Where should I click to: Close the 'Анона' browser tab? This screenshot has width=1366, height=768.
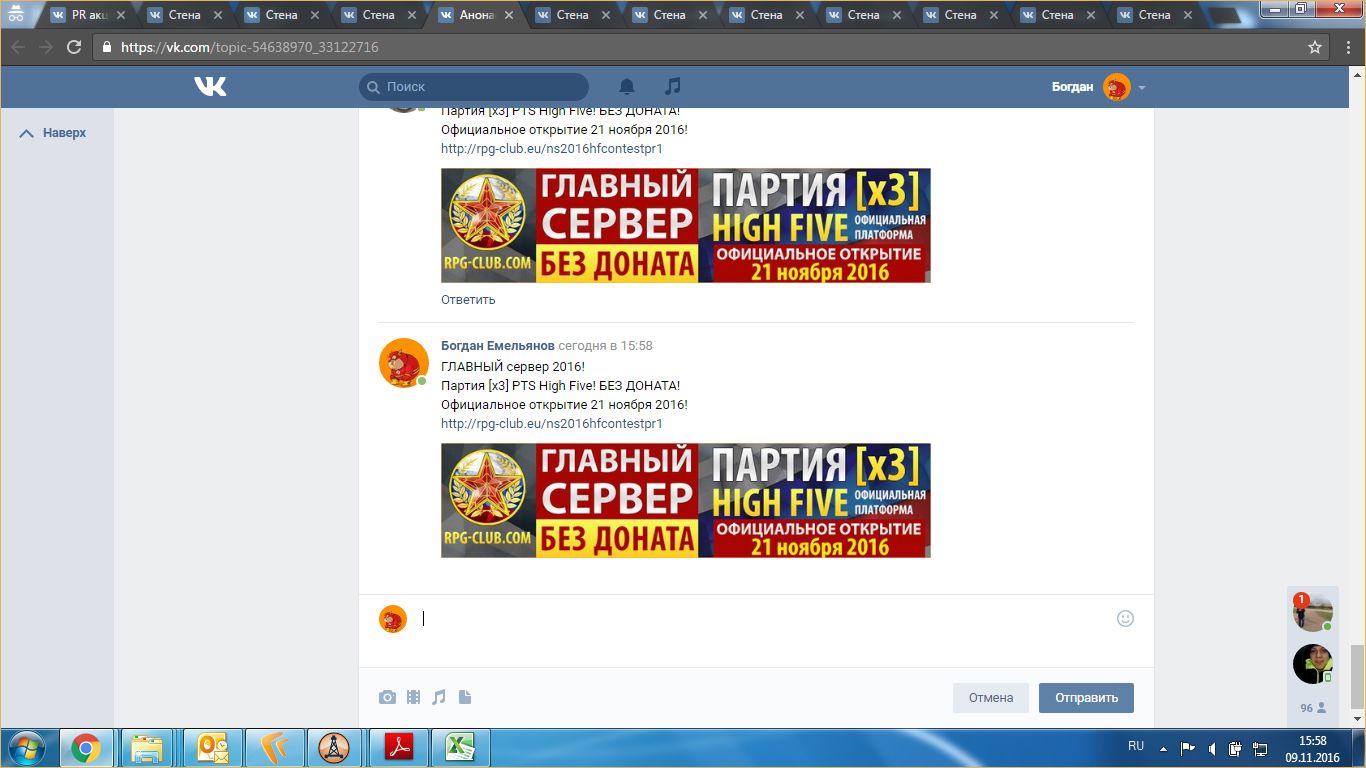tap(509, 15)
